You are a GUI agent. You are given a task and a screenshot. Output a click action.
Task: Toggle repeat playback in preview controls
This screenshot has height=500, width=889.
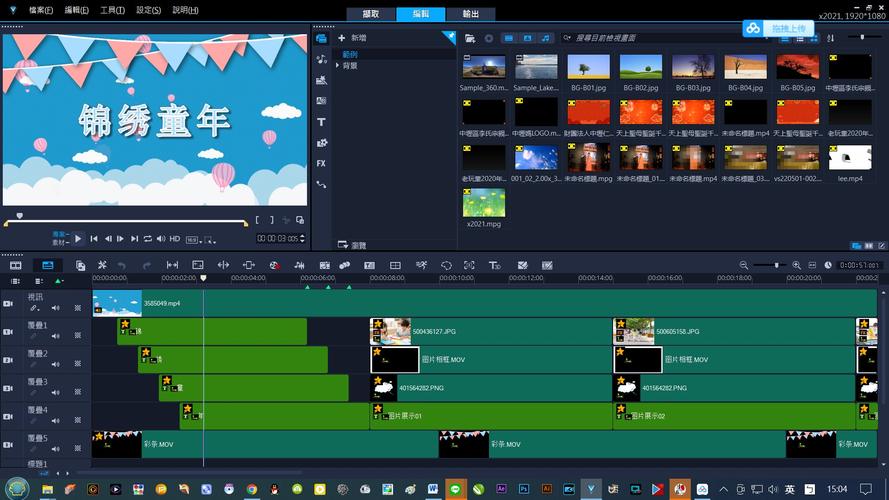tap(147, 239)
